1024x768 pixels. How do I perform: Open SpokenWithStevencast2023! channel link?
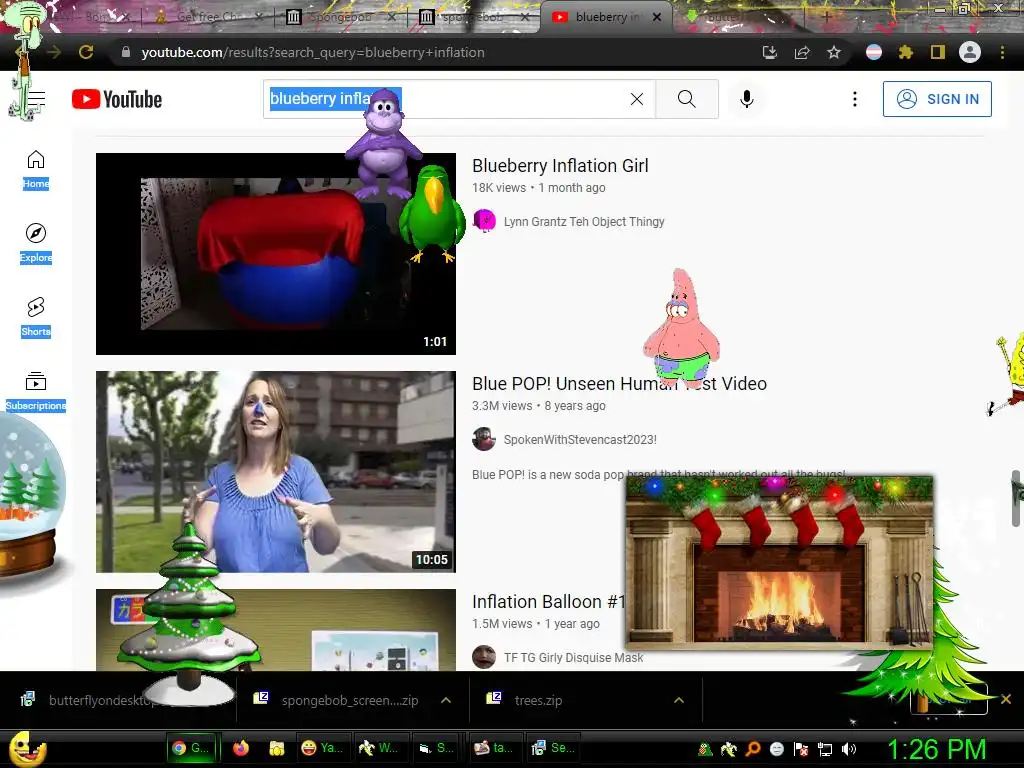point(580,440)
